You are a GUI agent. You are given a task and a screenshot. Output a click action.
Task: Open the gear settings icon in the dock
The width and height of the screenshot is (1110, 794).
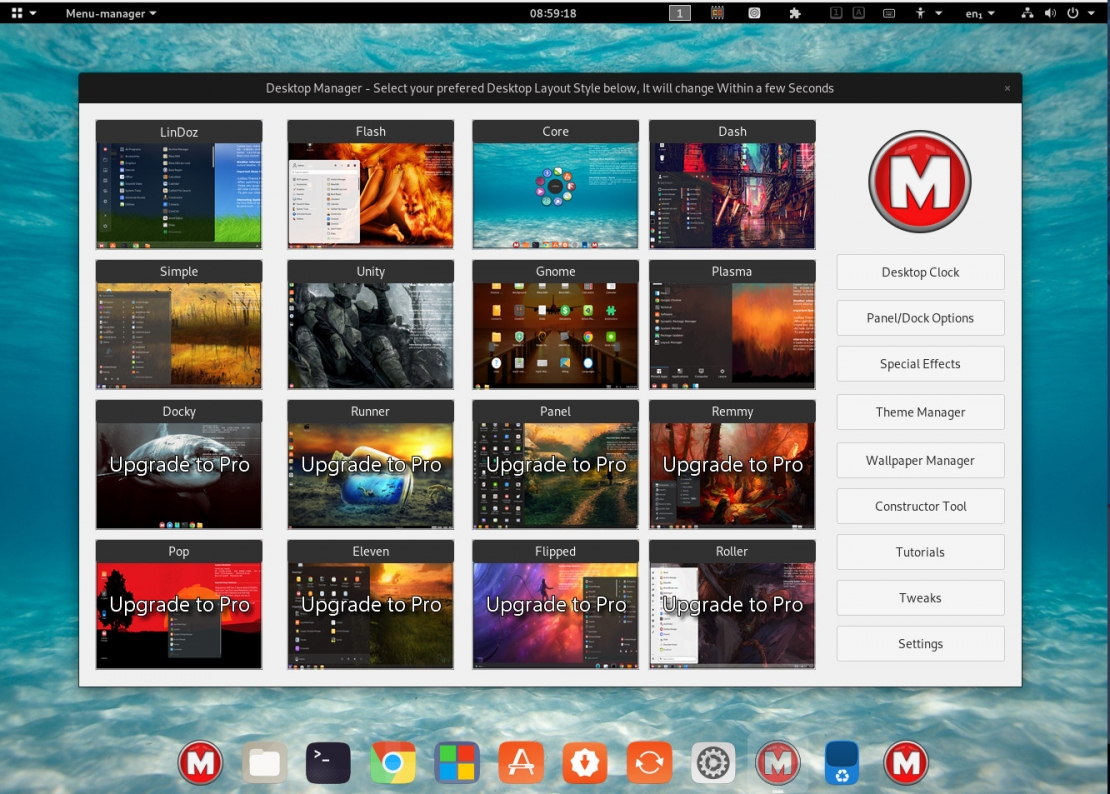(713, 762)
